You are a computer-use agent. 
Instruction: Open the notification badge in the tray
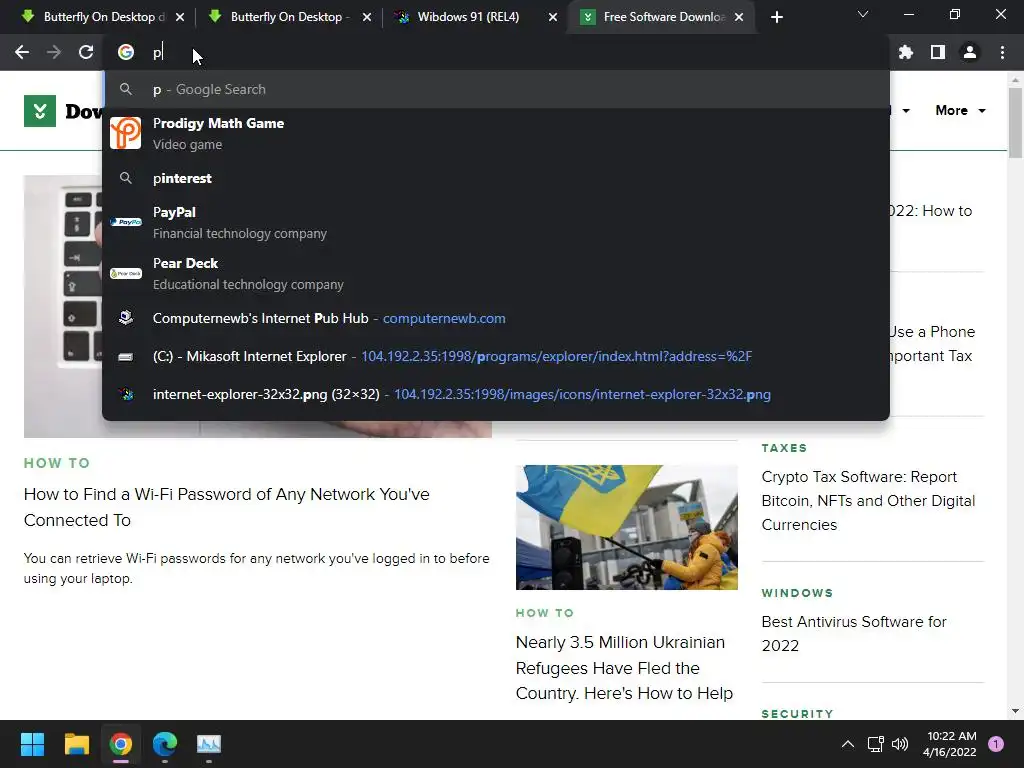pos(996,744)
